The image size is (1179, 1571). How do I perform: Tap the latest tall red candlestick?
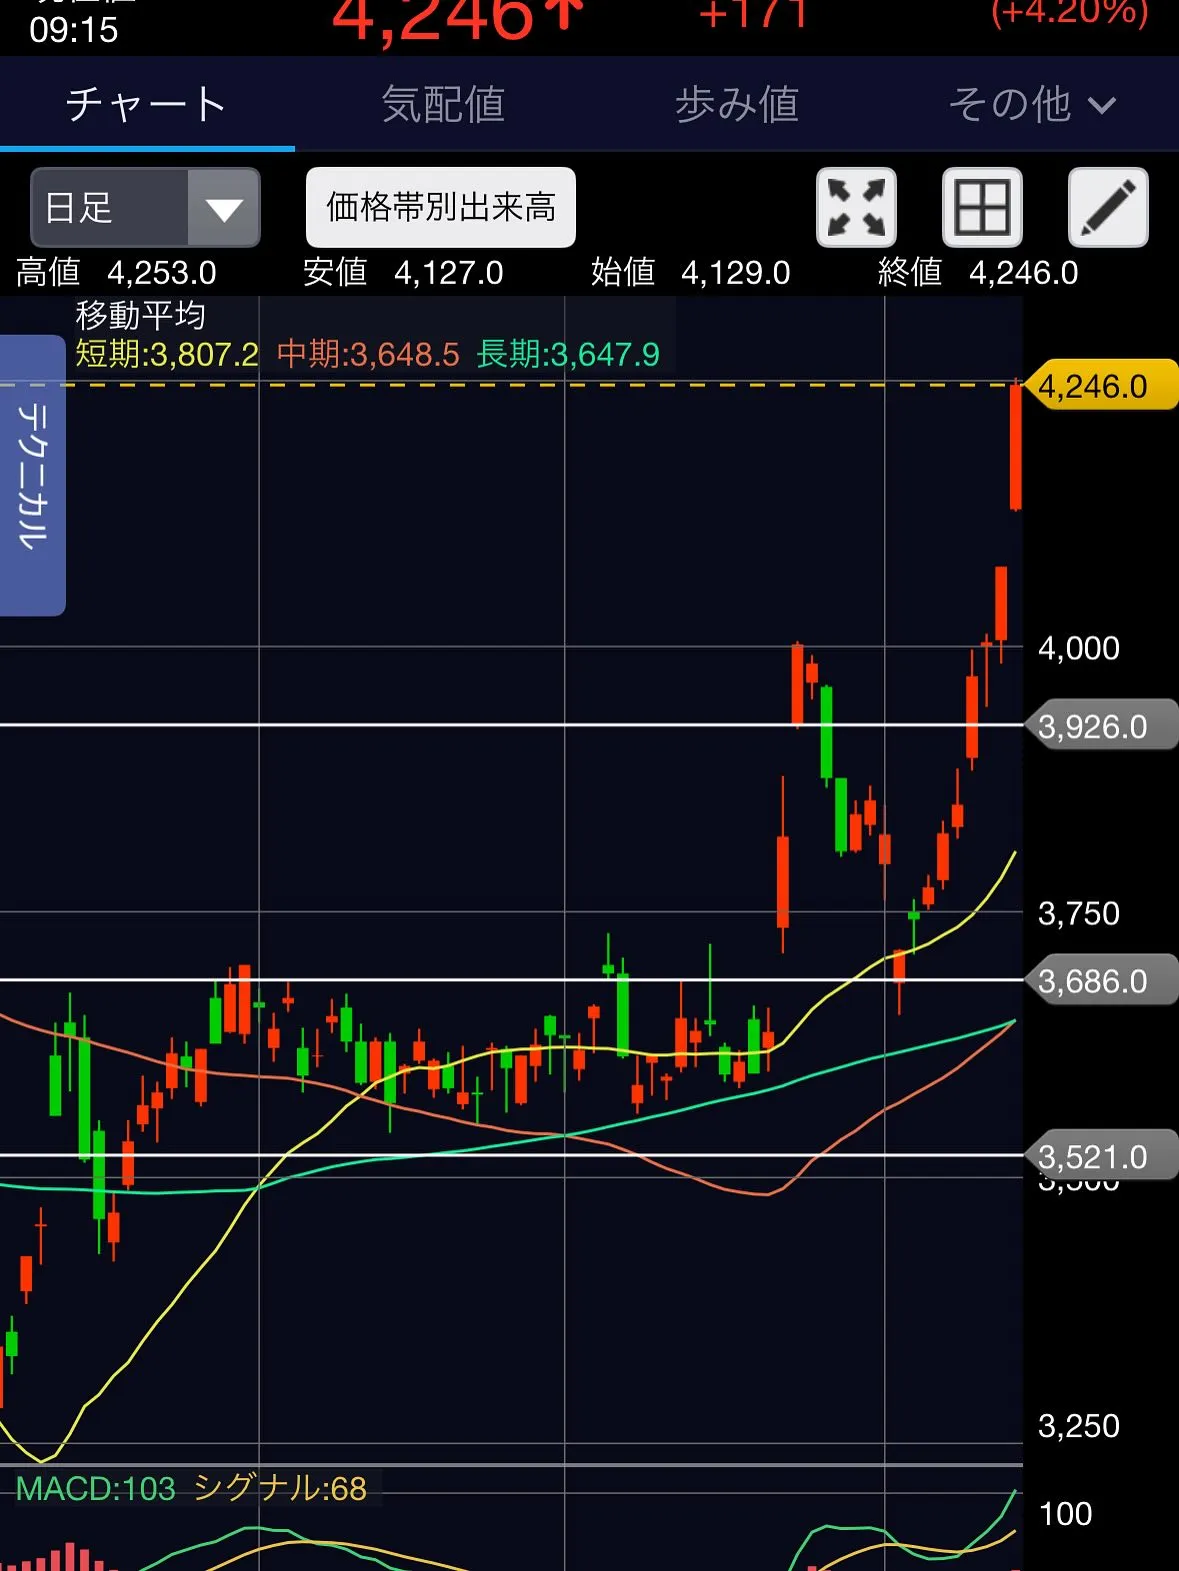pos(1015,447)
